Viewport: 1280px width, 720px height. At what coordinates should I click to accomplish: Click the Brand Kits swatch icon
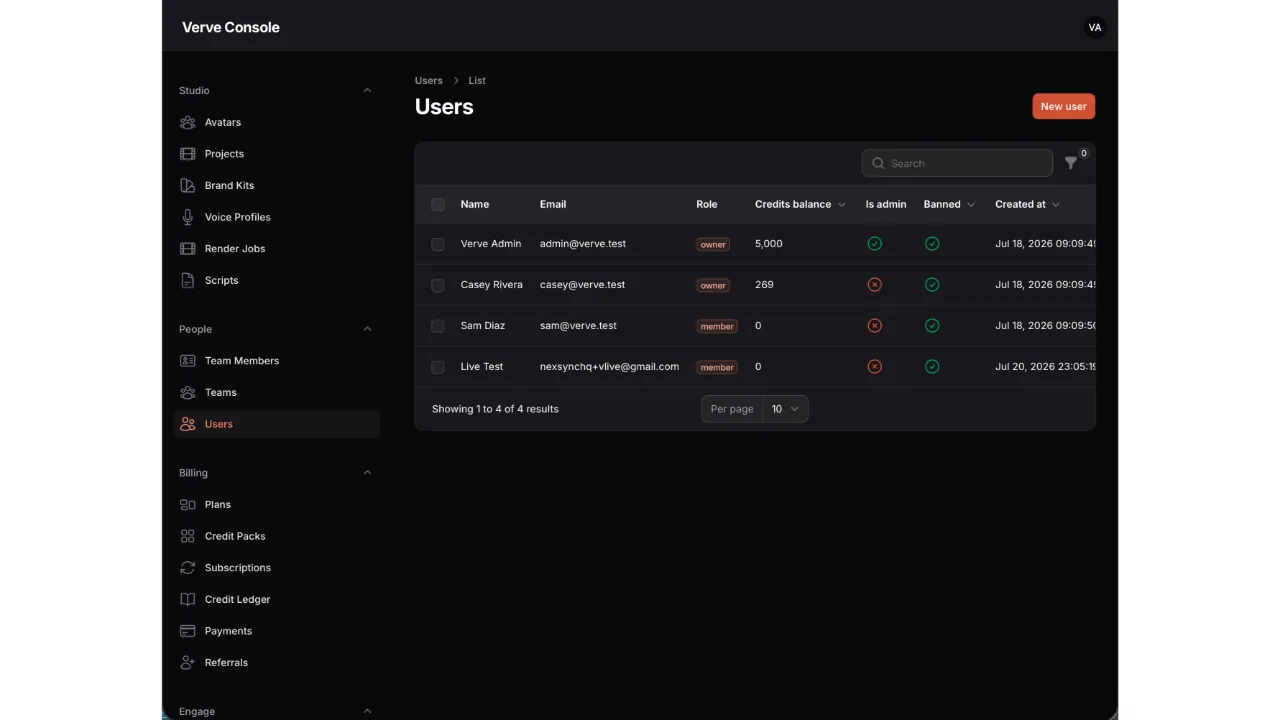pos(187,185)
